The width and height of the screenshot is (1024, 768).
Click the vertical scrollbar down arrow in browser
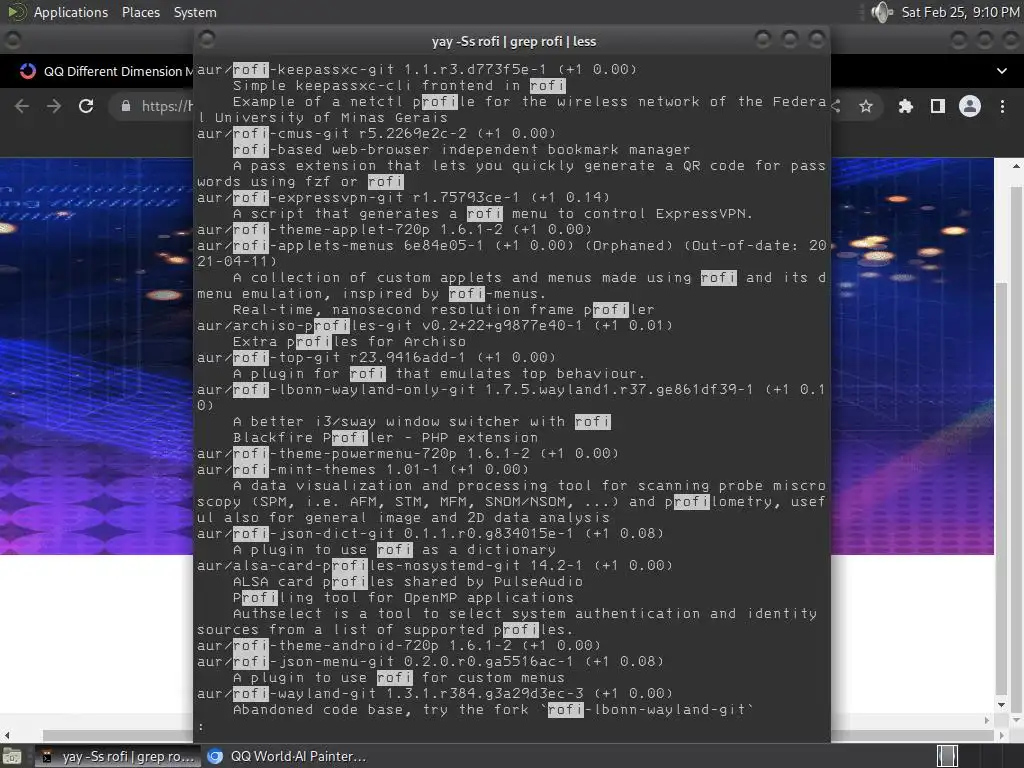tap(1016, 720)
